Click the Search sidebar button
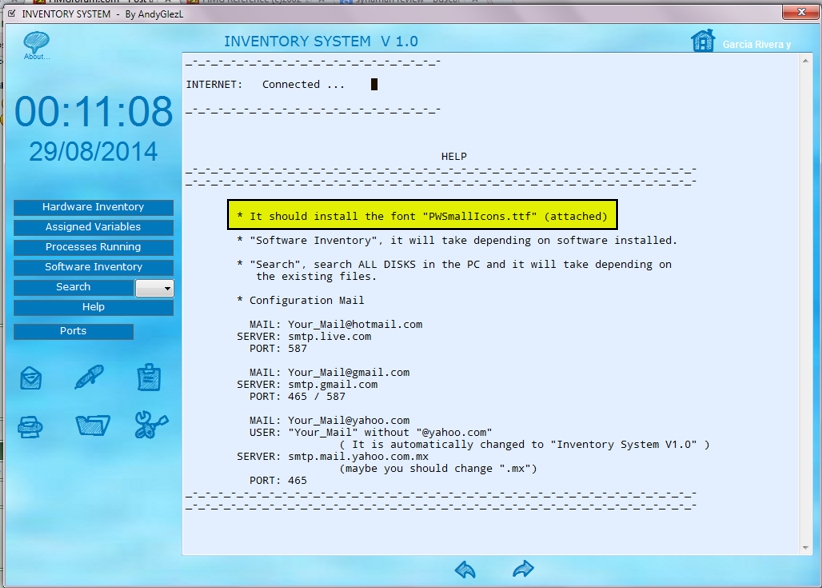 (x=73, y=287)
